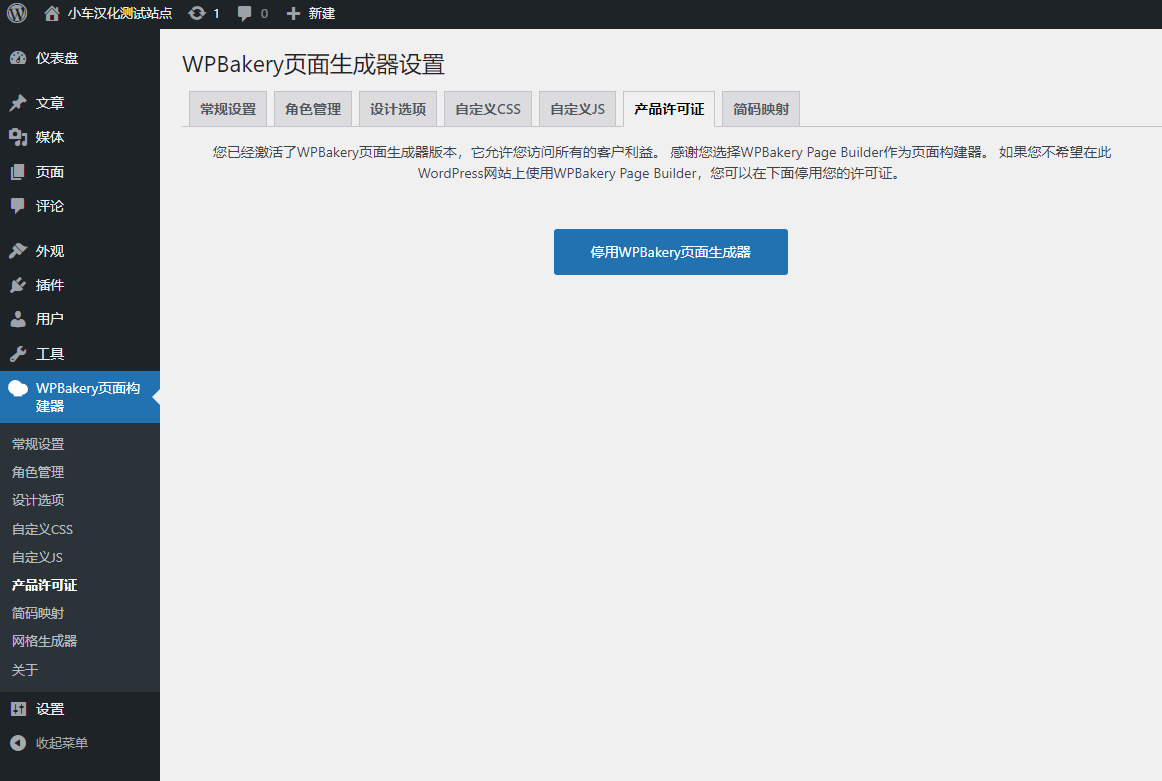Open 角色管理 in sidebar submenu
This screenshot has width=1162, height=781.
38,472
